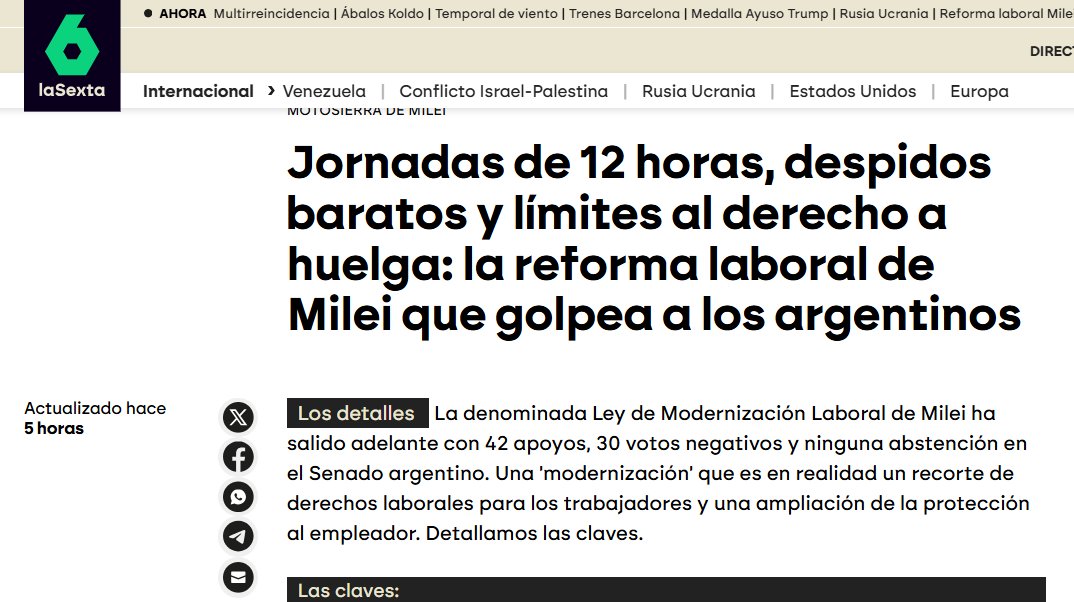Select the Rusia Ucrania nav item
Screen dimensions: 1074x602
pos(698,90)
